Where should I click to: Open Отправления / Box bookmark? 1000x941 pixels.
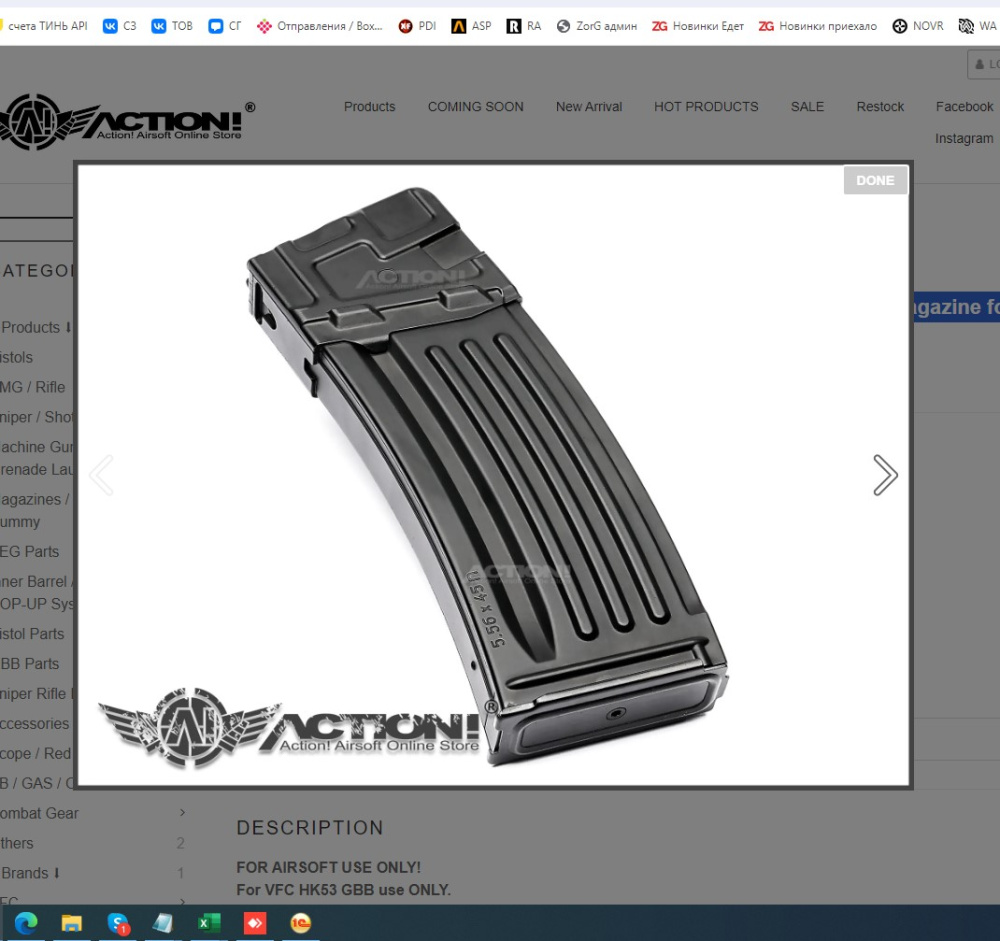coord(320,26)
